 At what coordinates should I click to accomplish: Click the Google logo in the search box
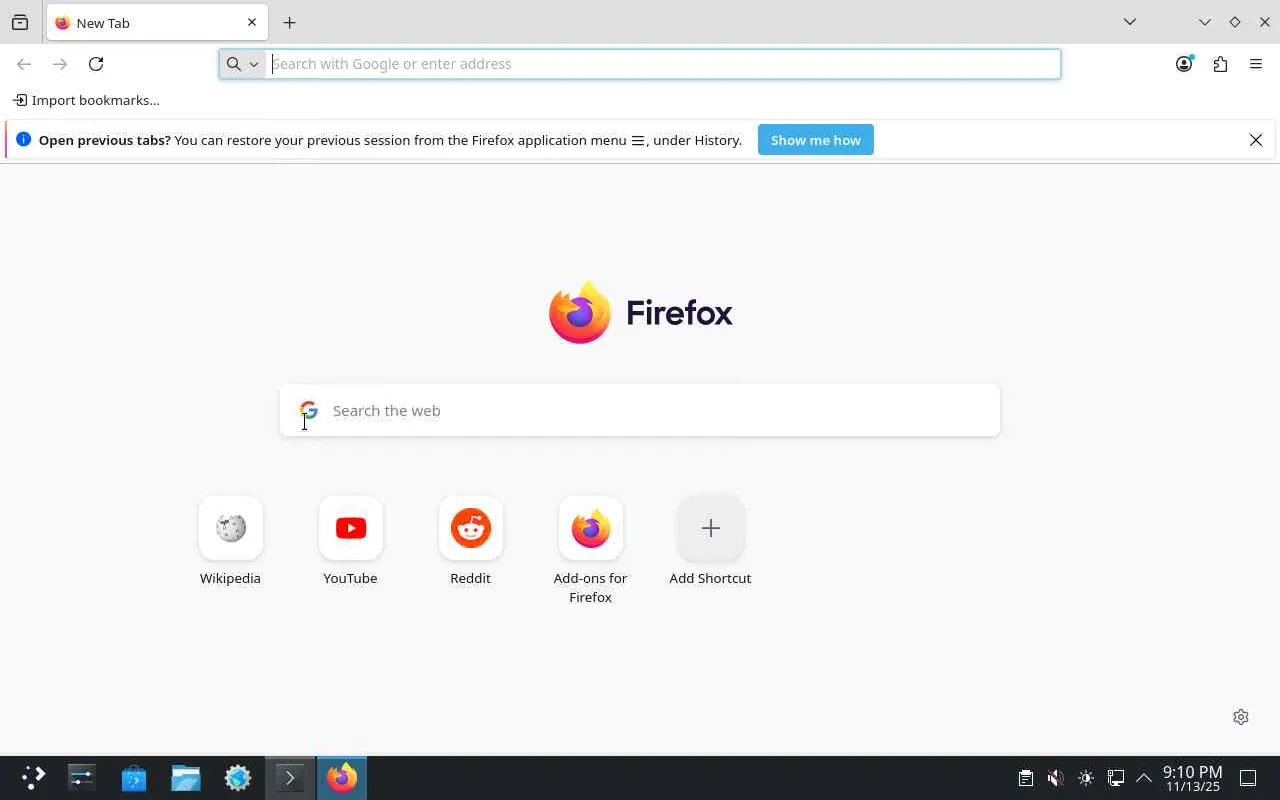pyautogui.click(x=309, y=410)
